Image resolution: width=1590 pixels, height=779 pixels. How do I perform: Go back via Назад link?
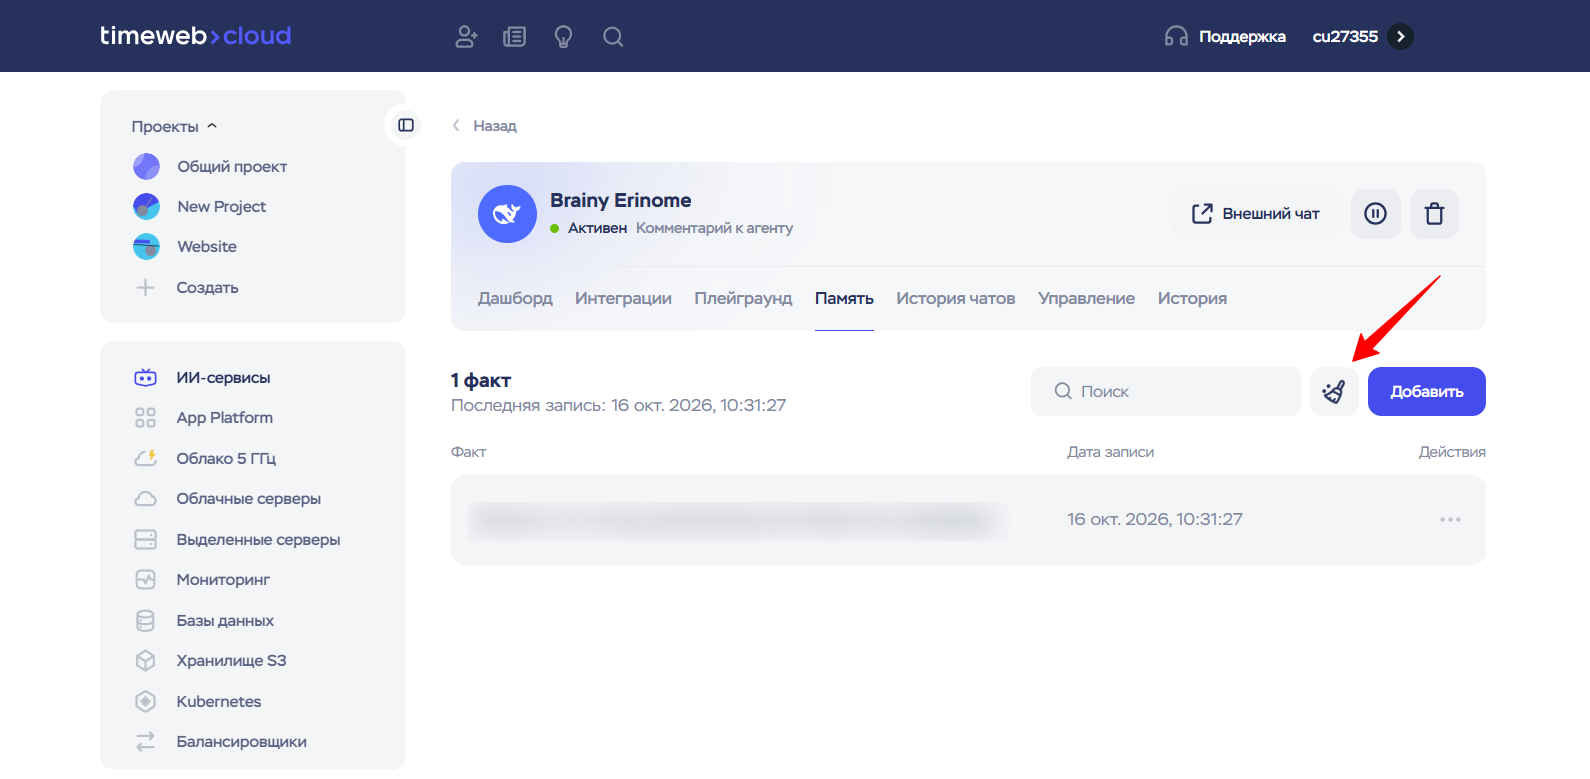[x=485, y=126]
